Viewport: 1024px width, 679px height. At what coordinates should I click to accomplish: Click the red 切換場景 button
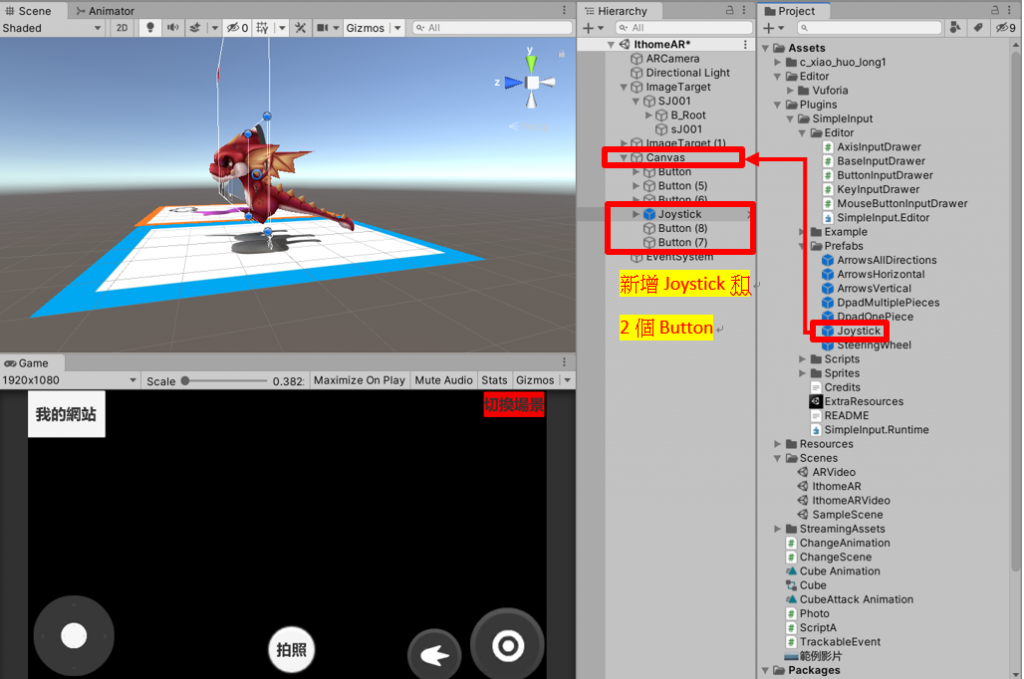(514, 405)
